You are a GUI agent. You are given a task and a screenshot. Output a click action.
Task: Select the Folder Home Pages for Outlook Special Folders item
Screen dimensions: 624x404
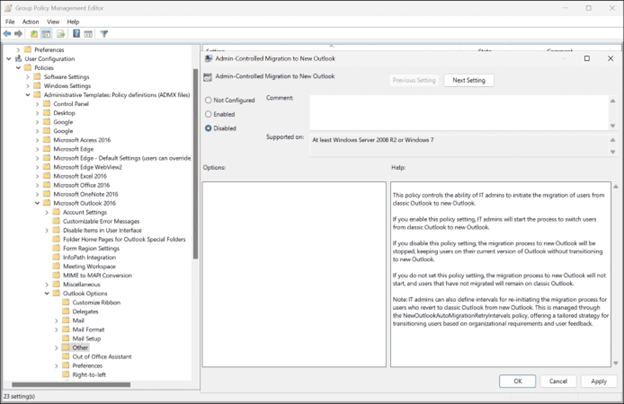(x=124, y=239)
